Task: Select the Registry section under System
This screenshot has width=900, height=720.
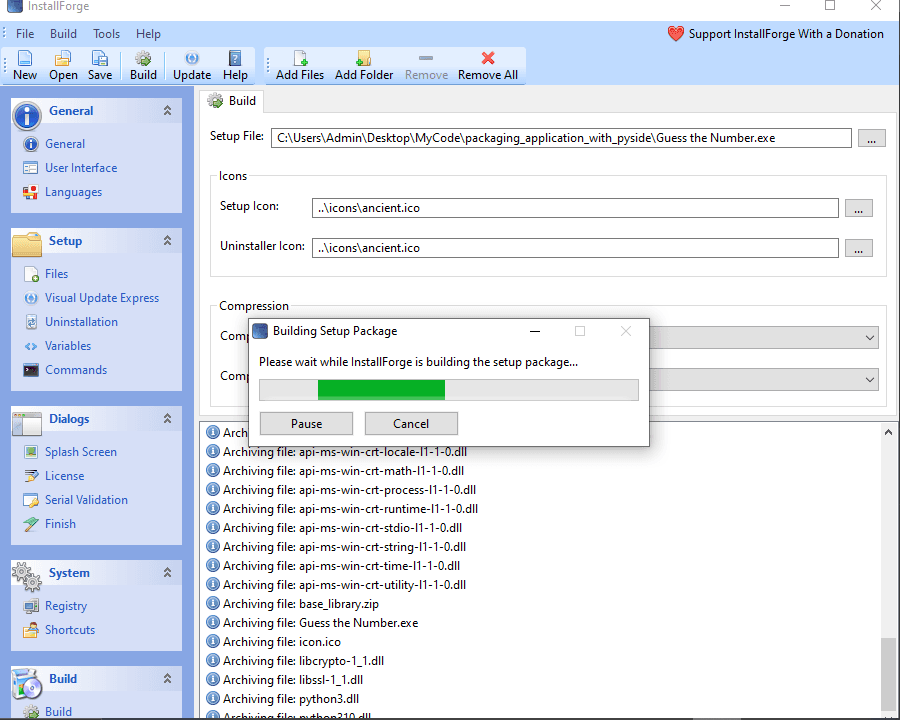Action: [65, 605]
